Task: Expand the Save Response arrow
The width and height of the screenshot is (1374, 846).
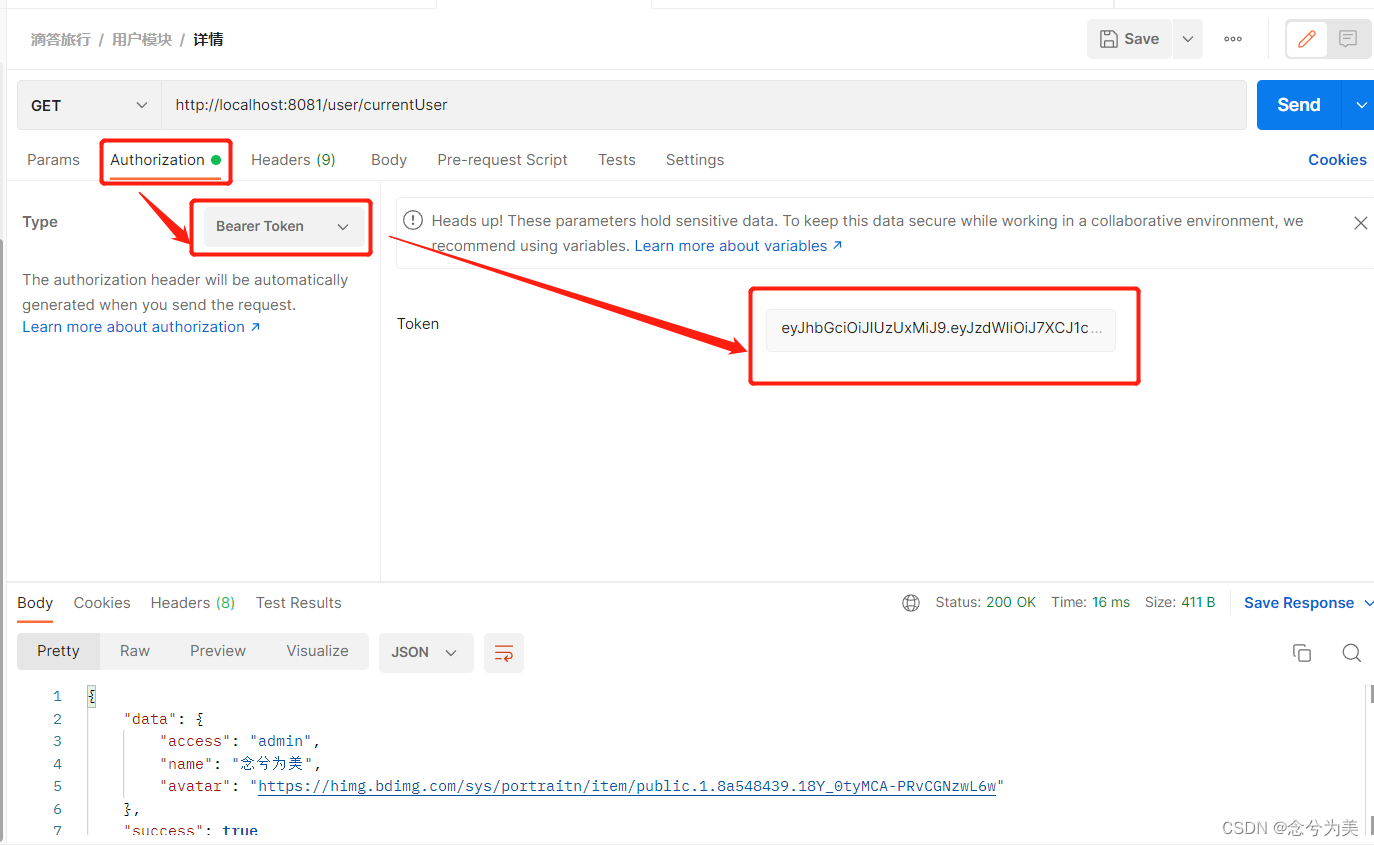Action: pos(1368,603)
